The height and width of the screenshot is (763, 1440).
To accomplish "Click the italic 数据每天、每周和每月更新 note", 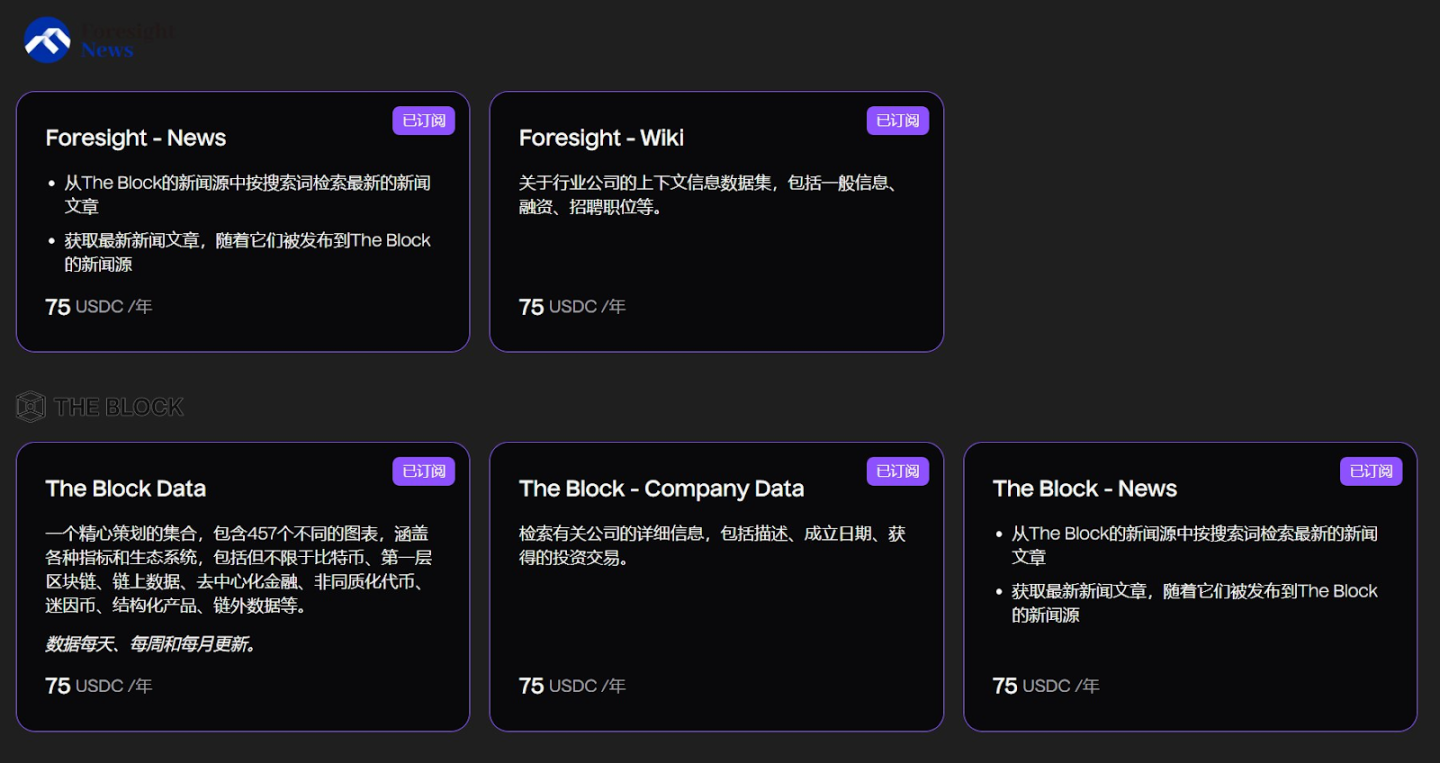I will point(151,645).
